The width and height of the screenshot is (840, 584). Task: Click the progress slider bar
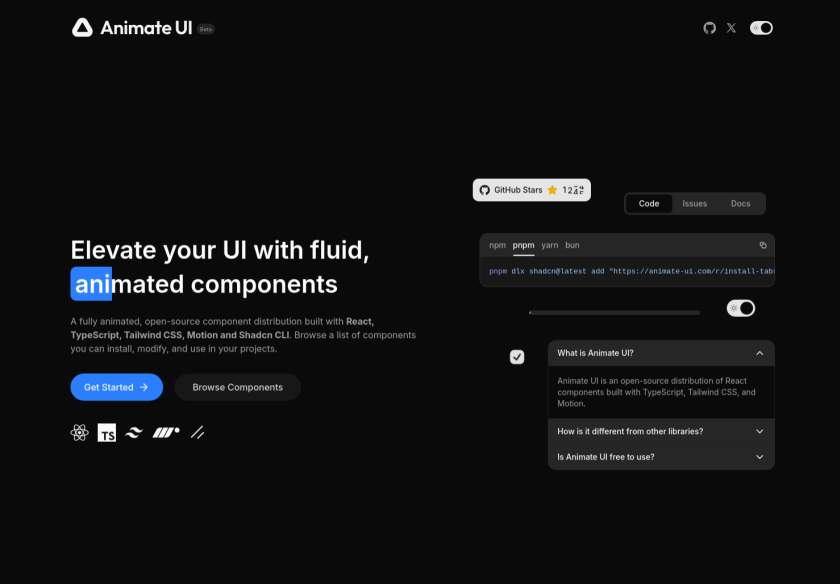pyautogui.click(x=614, y=312)
